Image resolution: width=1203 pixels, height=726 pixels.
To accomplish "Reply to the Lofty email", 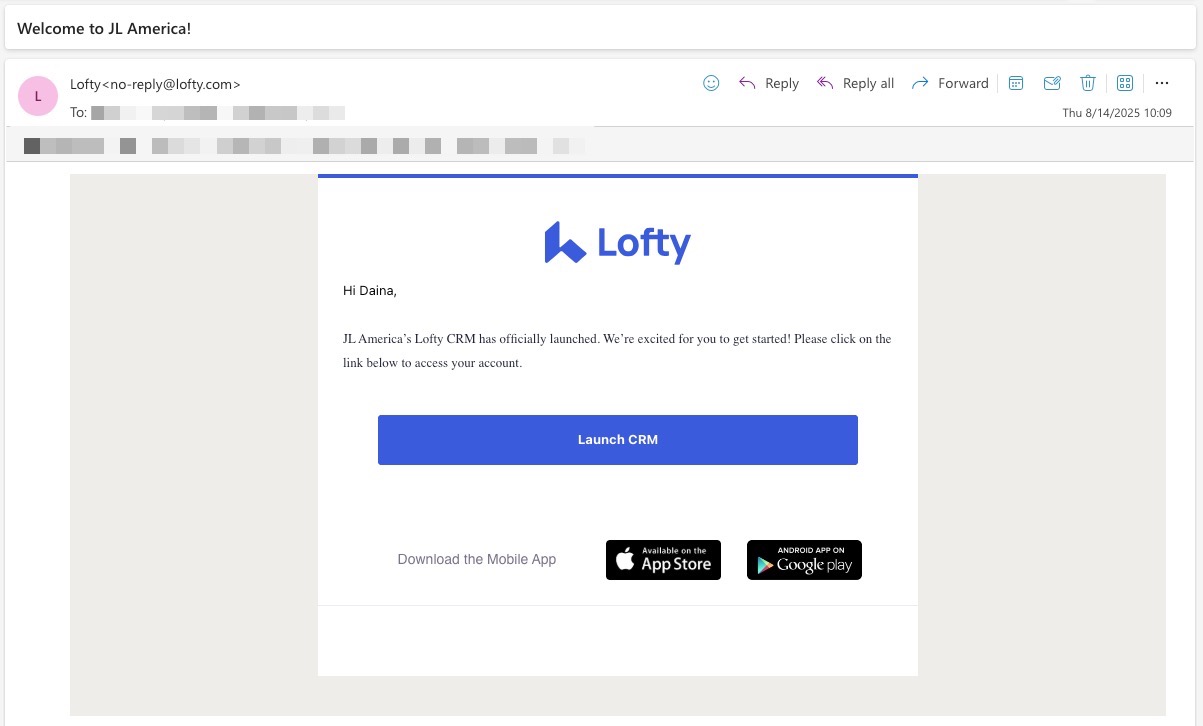I will [x=769, y=83].
